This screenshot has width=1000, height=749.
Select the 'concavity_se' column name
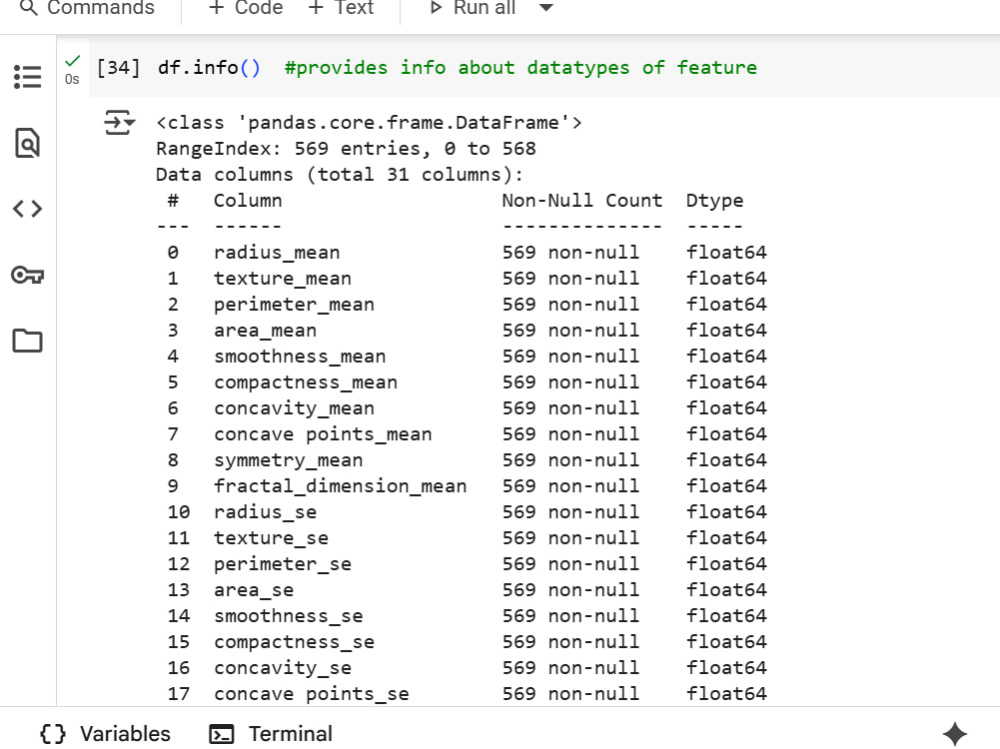pyautogui.click(x=283, y=668)
